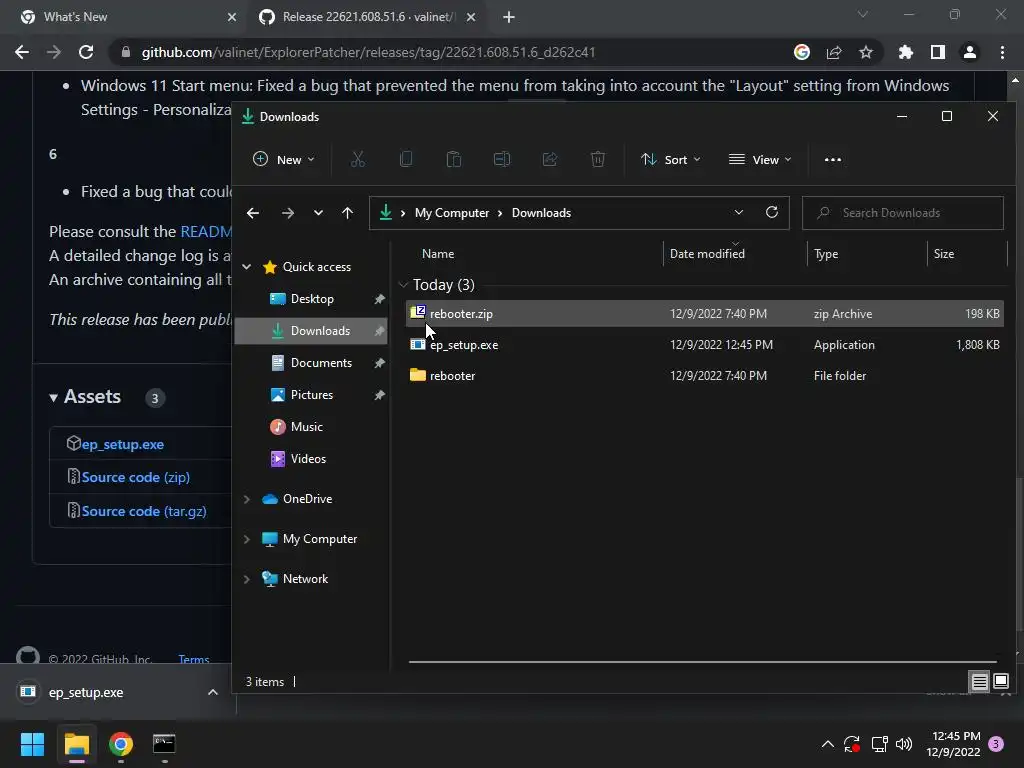Expand address bar history dropdown
1024x768 pixels.
pos(739,212)
